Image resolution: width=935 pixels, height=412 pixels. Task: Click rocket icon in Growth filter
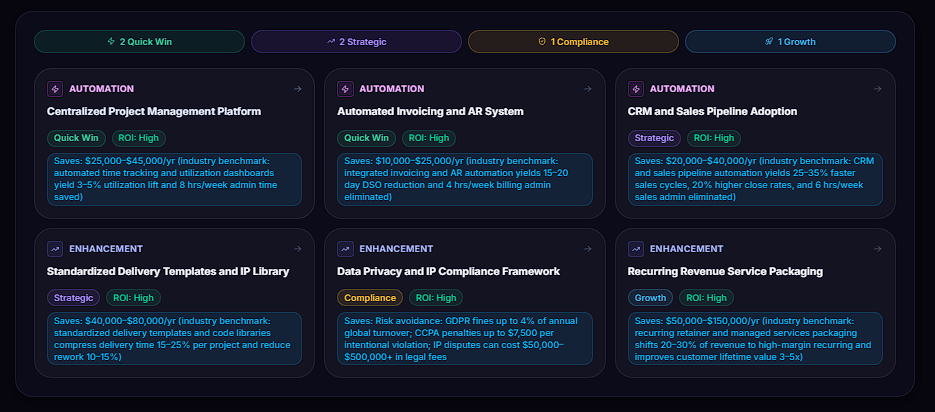point(769,42)
